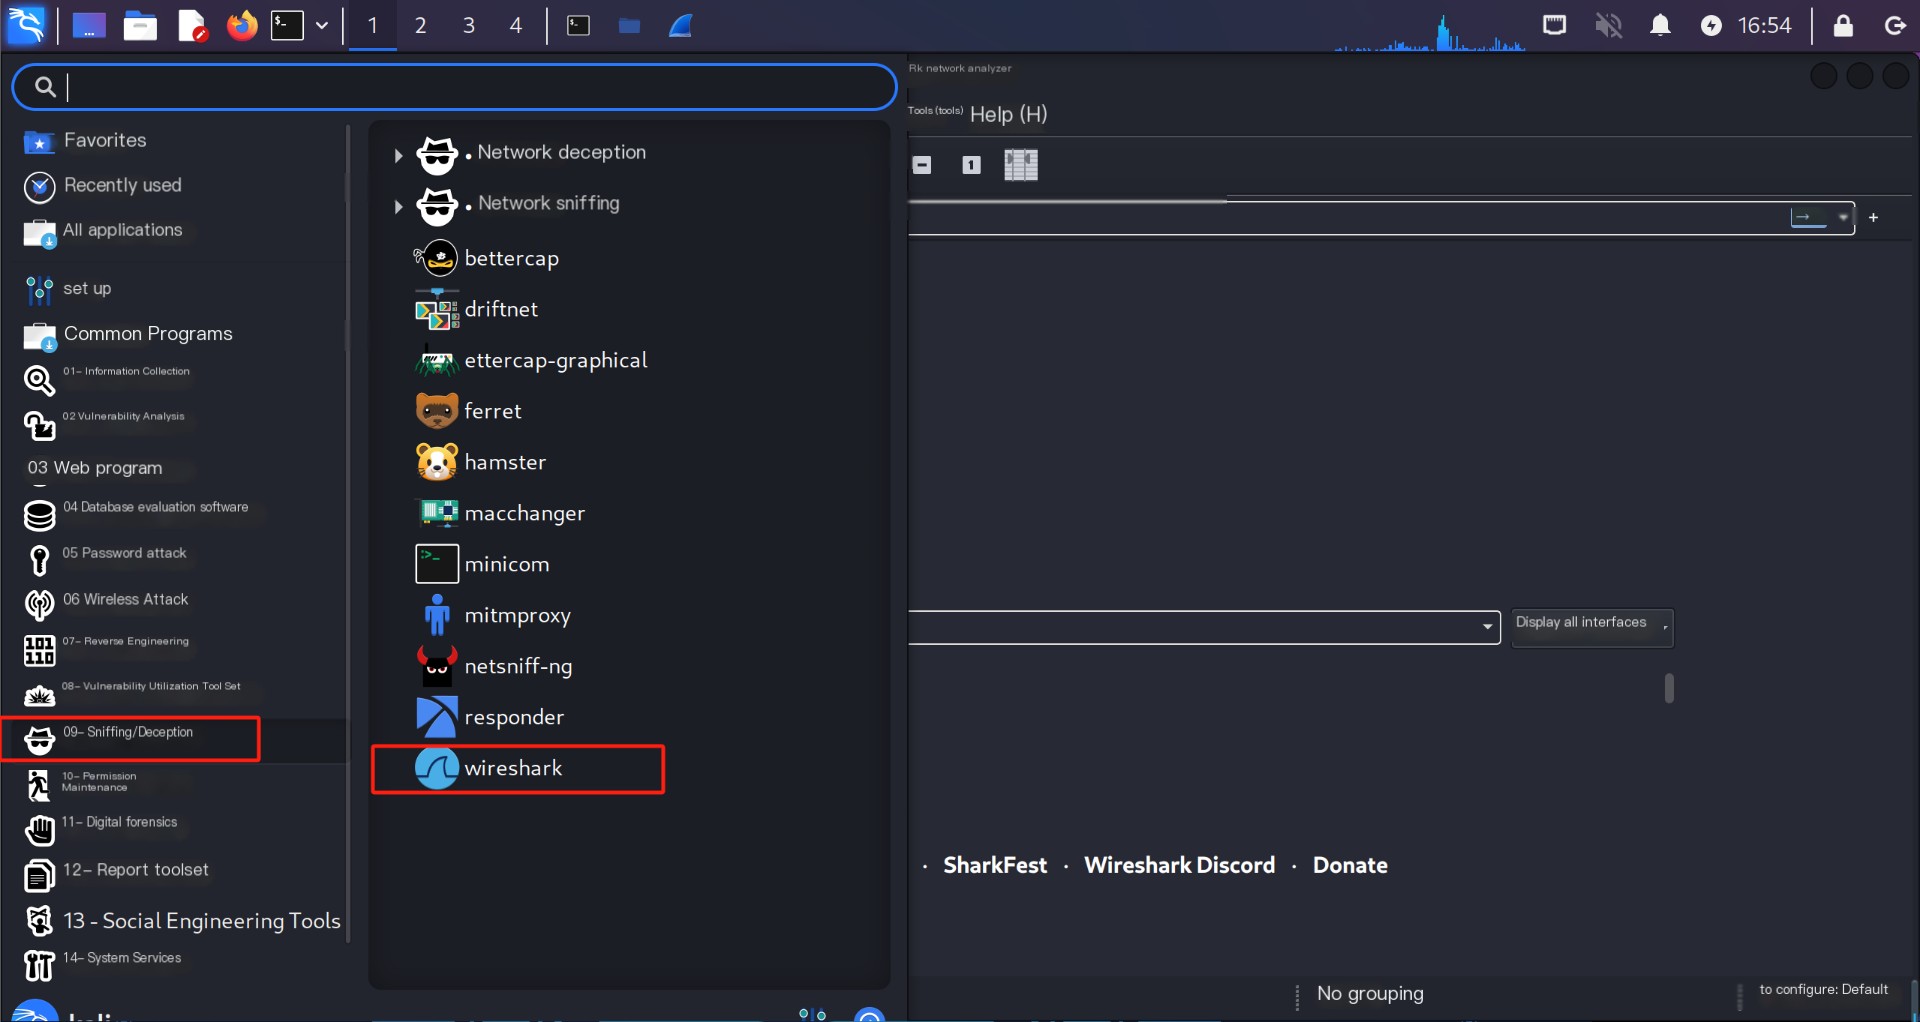Toggle the muted volume icon
The width and height of the screenshot is (1920, 1022).
click(1608, 25)
